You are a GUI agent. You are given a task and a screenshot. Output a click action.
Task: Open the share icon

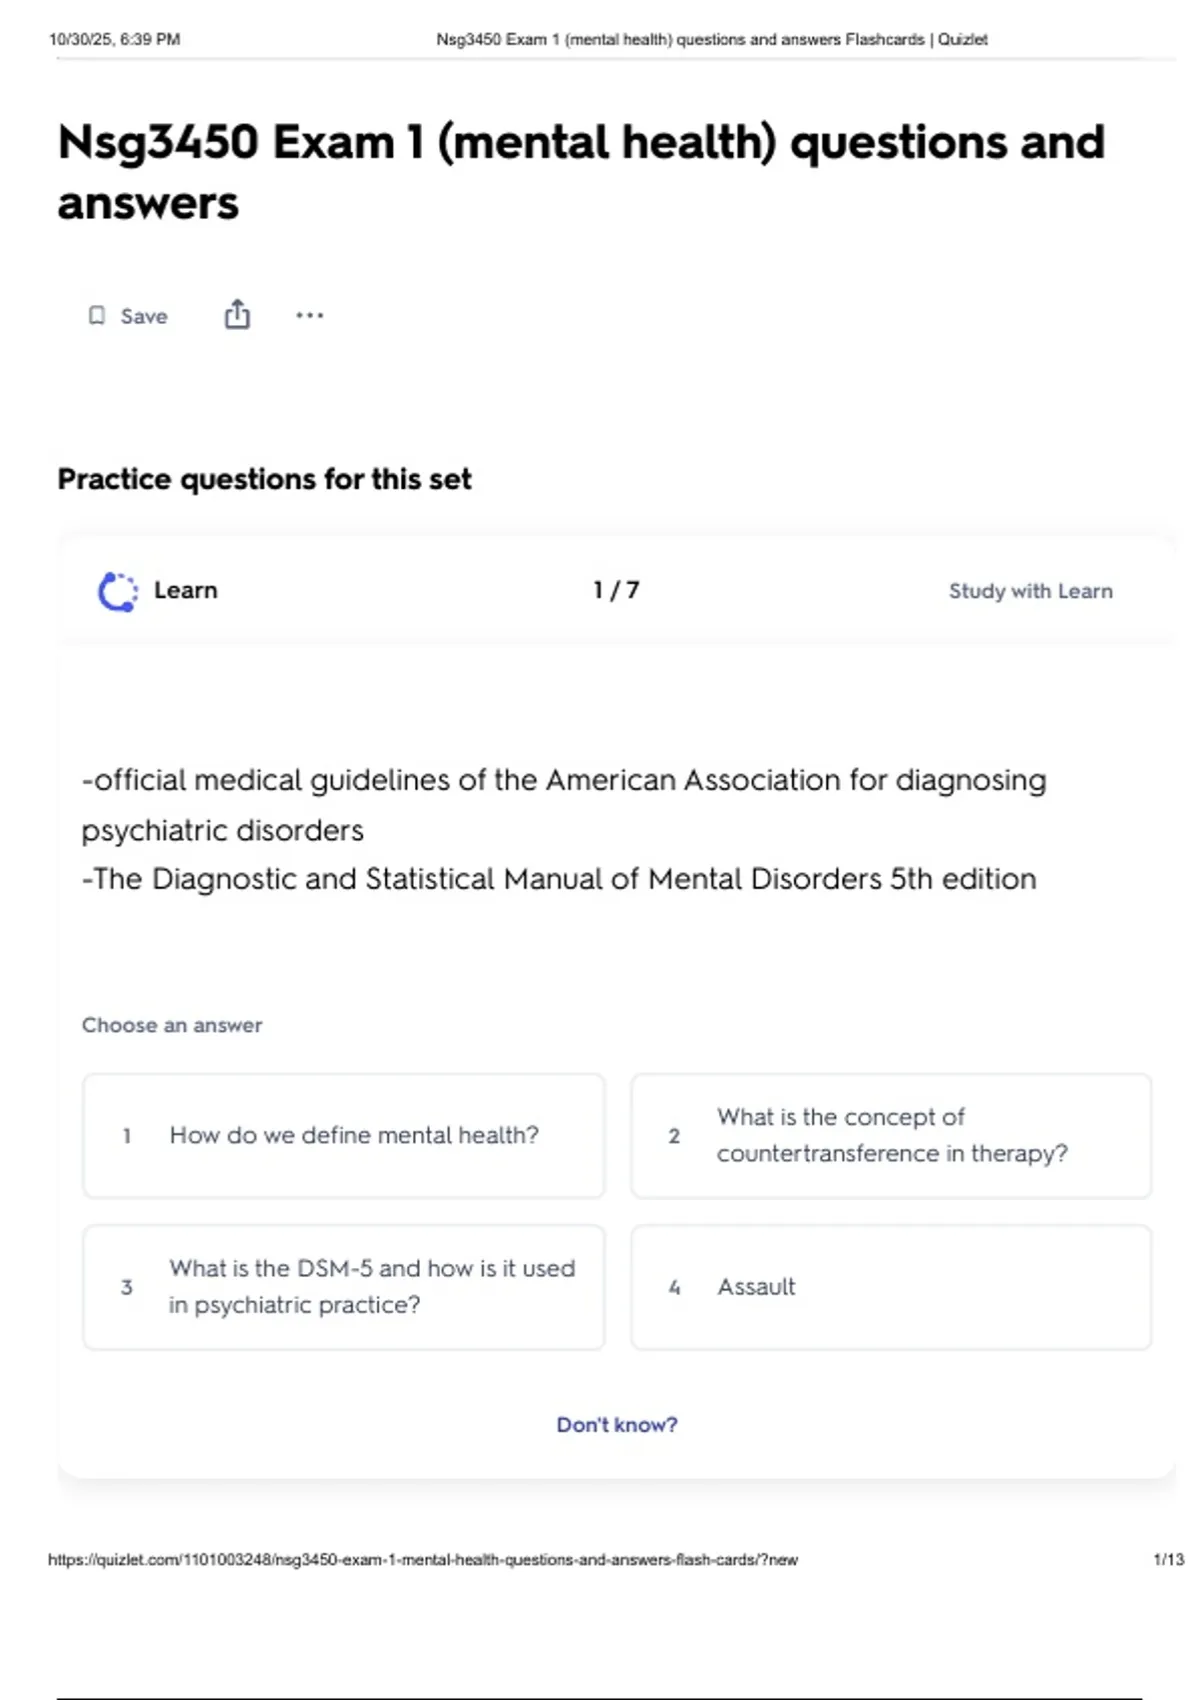pos(237,314)
